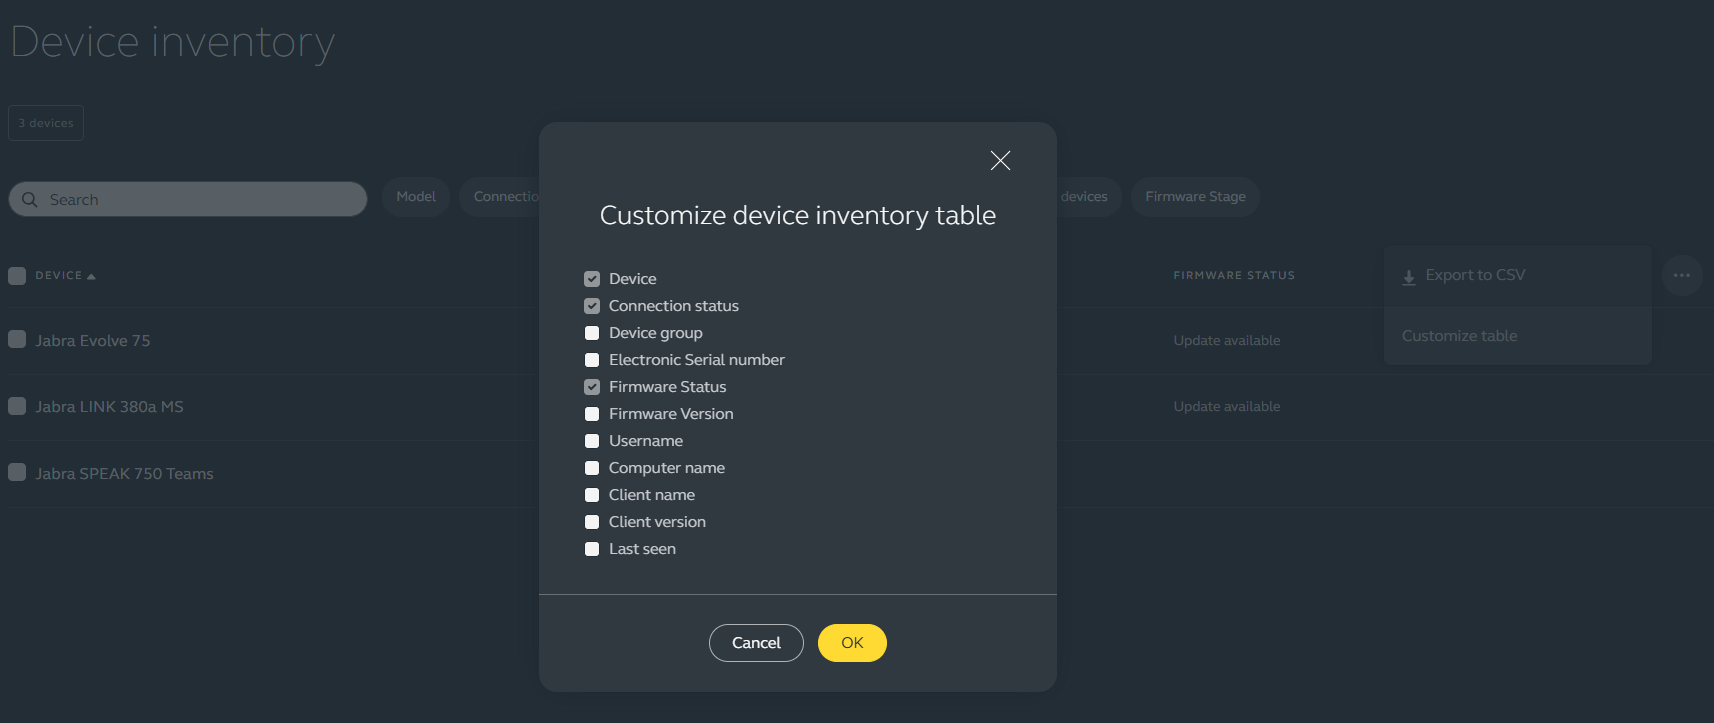Tick the Username checkbox
Screen dimensions: 1714x723
[x=592, y=441]
